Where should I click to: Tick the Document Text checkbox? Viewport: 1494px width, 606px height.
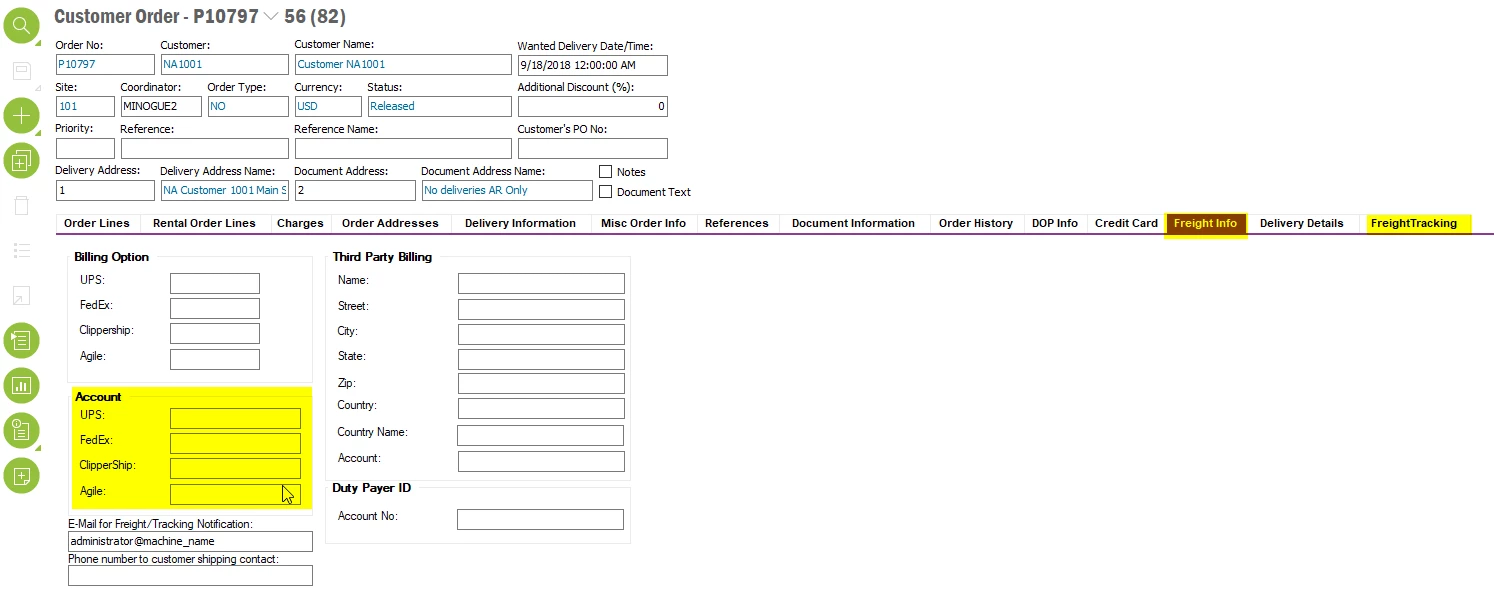click(605, 192)
